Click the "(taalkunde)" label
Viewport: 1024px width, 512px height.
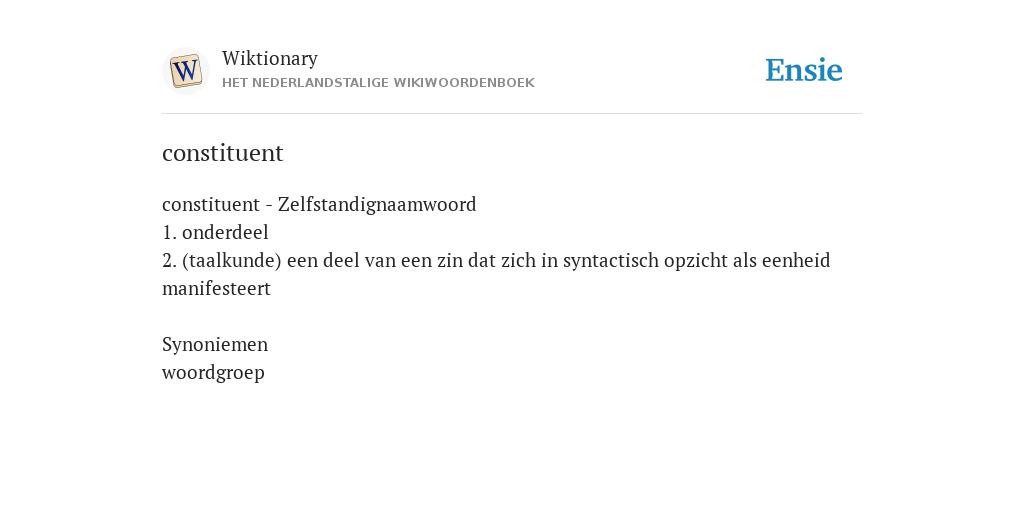(232, 261)
